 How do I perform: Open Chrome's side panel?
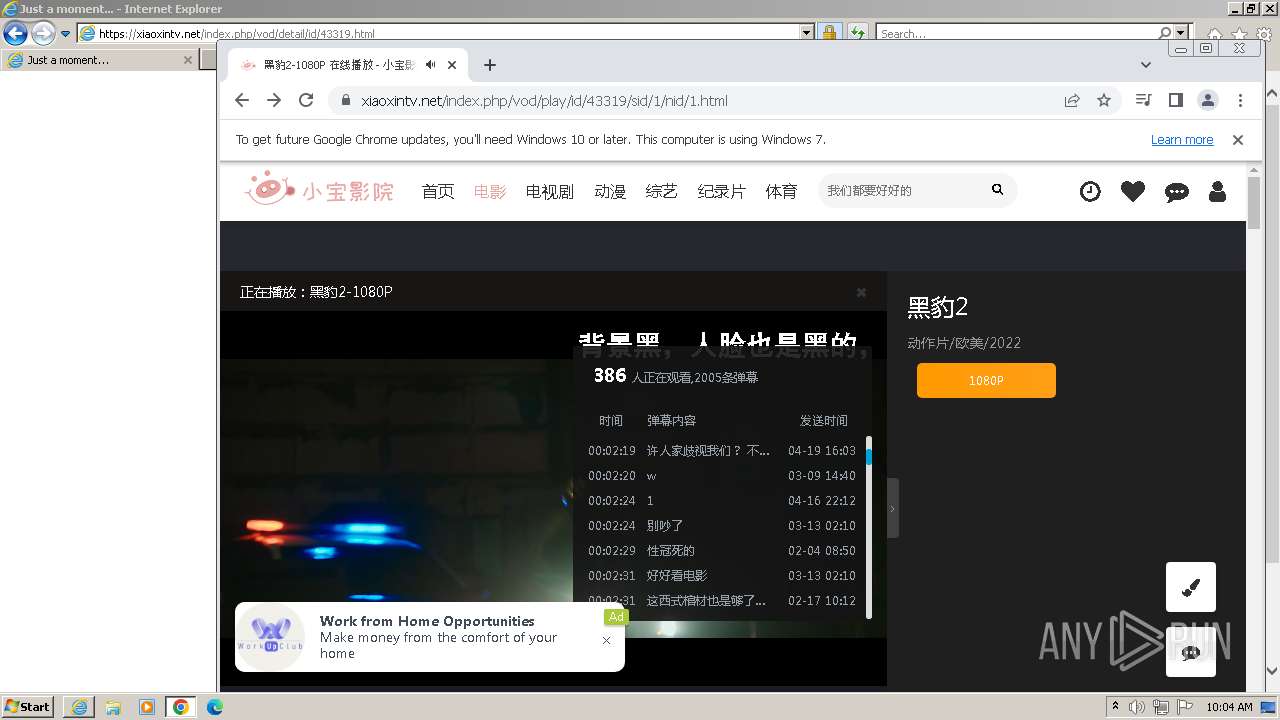[x=1176, y=100]
